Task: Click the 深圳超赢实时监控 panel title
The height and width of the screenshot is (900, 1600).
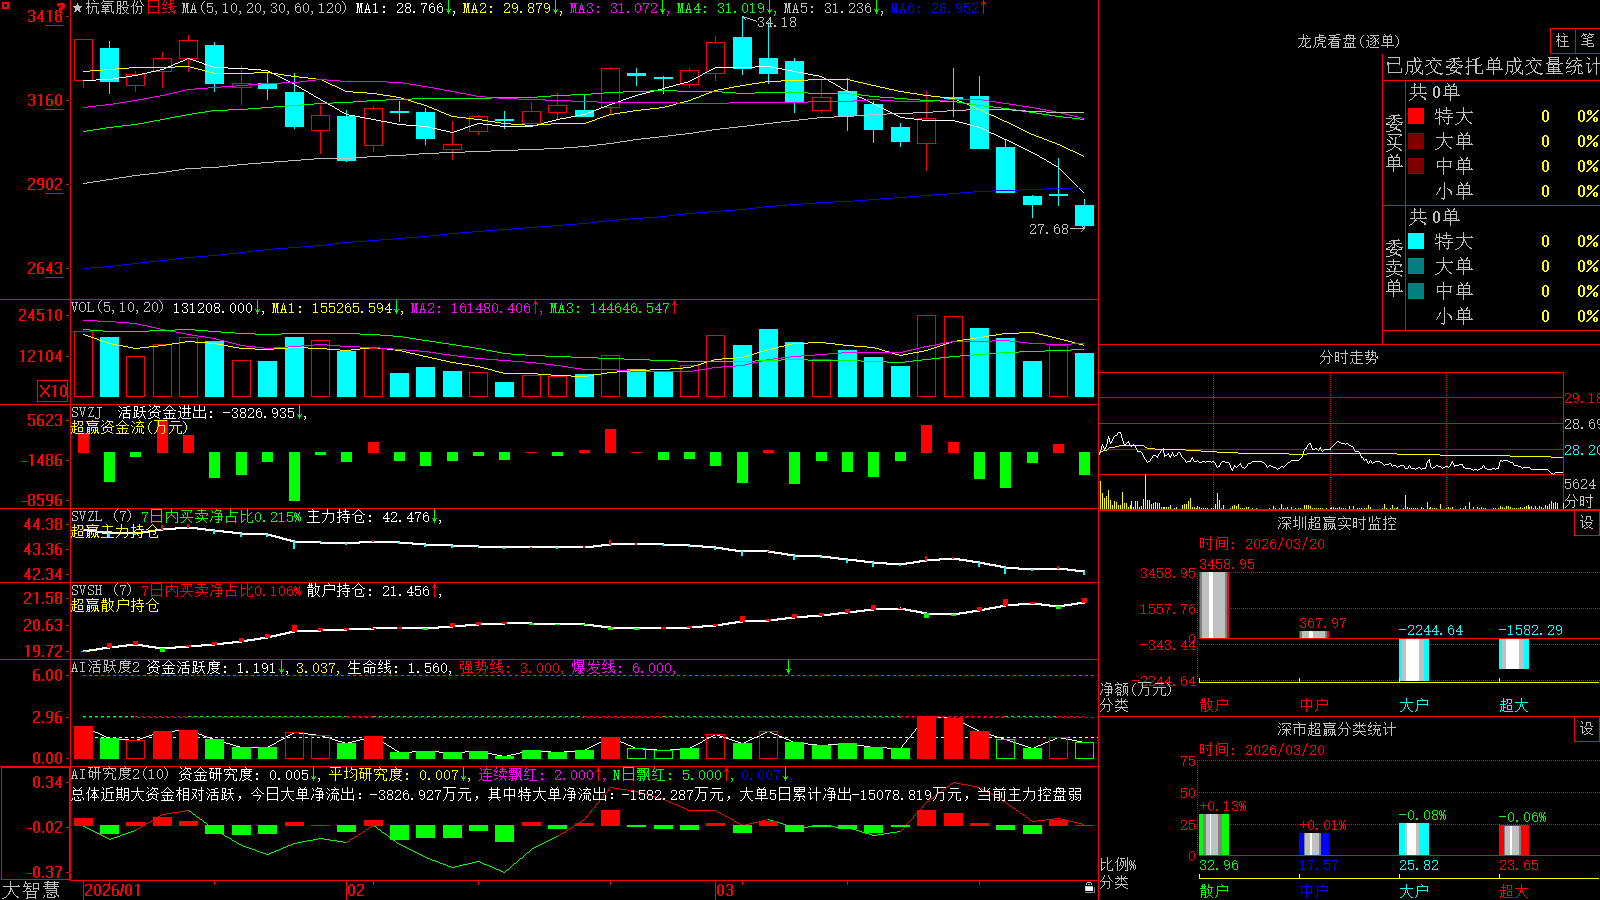Action: click(x=1337, y=523)
